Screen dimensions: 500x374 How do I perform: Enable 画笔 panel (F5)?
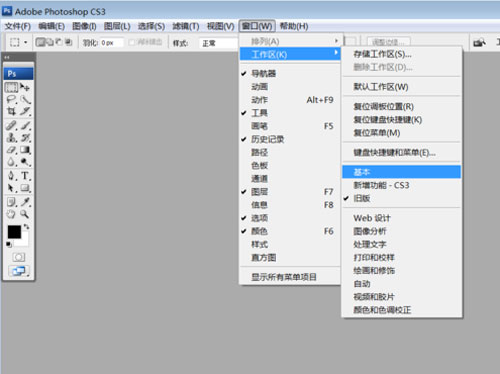[x=290, y=126]
